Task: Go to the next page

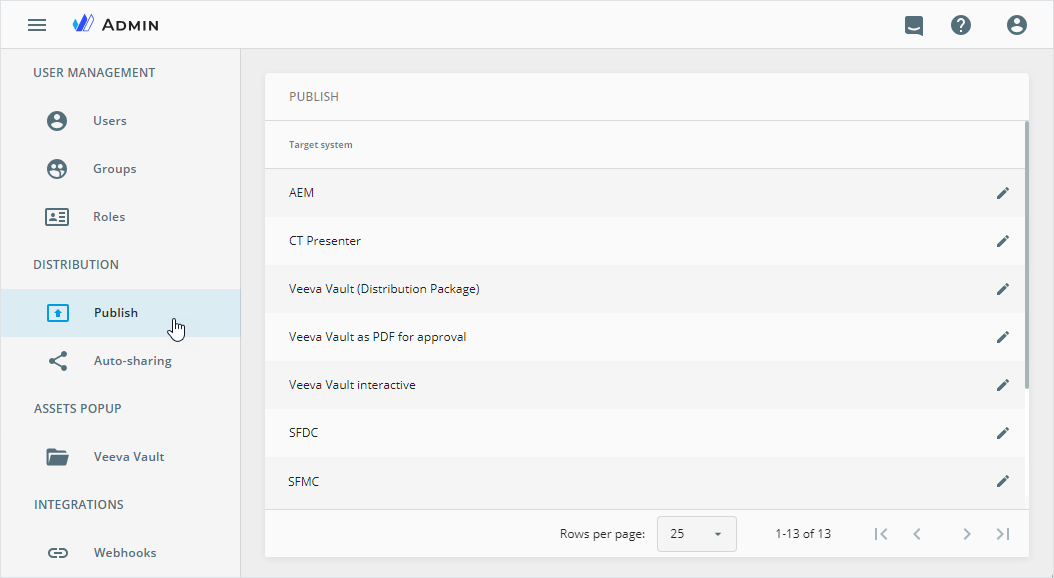Action: pyautogui.click(x=966, y=534)
